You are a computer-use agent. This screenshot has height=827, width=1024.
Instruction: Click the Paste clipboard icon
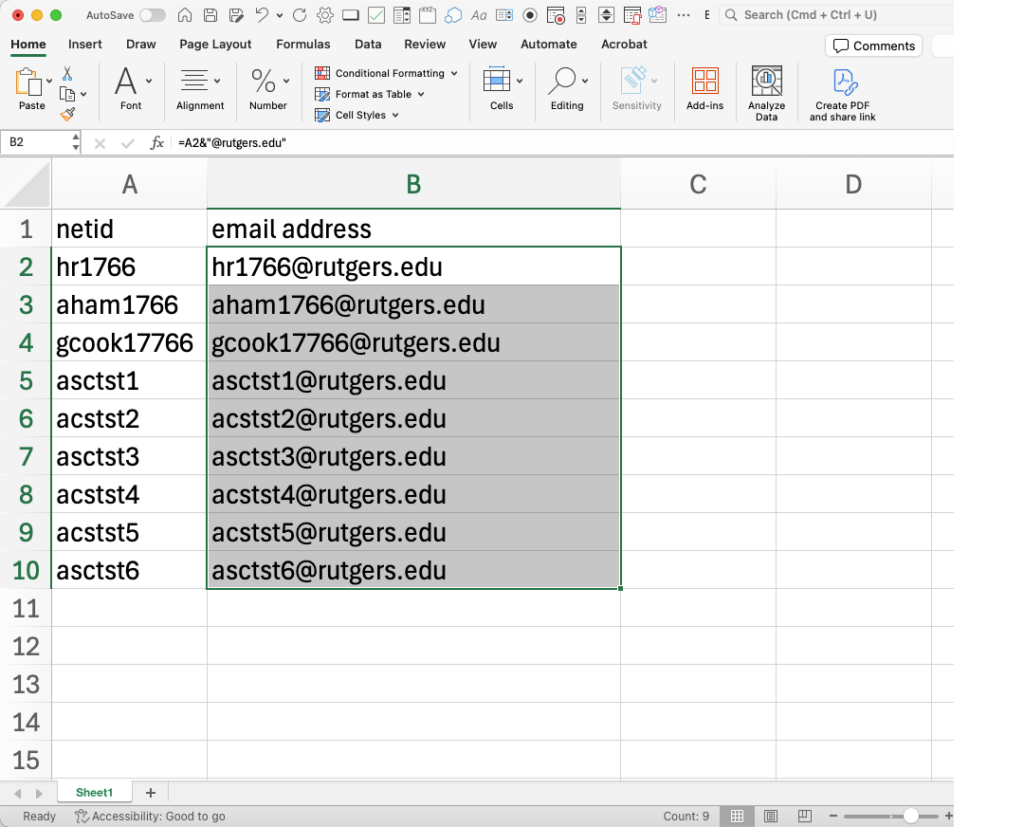[29, 83]
